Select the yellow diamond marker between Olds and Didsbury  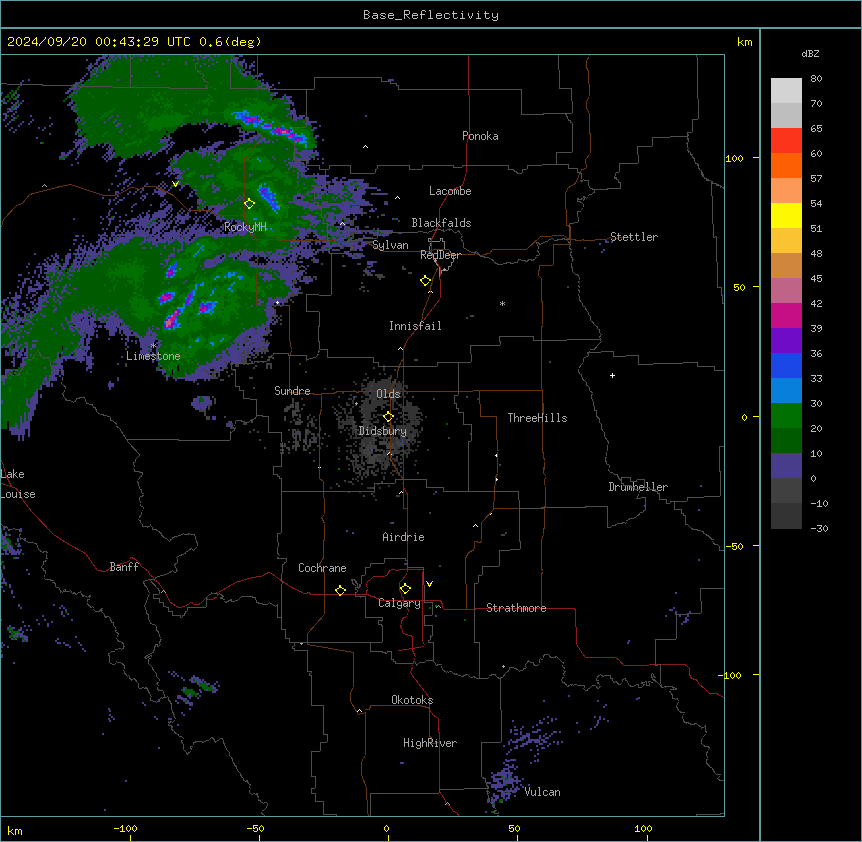(x=388, y=416)
